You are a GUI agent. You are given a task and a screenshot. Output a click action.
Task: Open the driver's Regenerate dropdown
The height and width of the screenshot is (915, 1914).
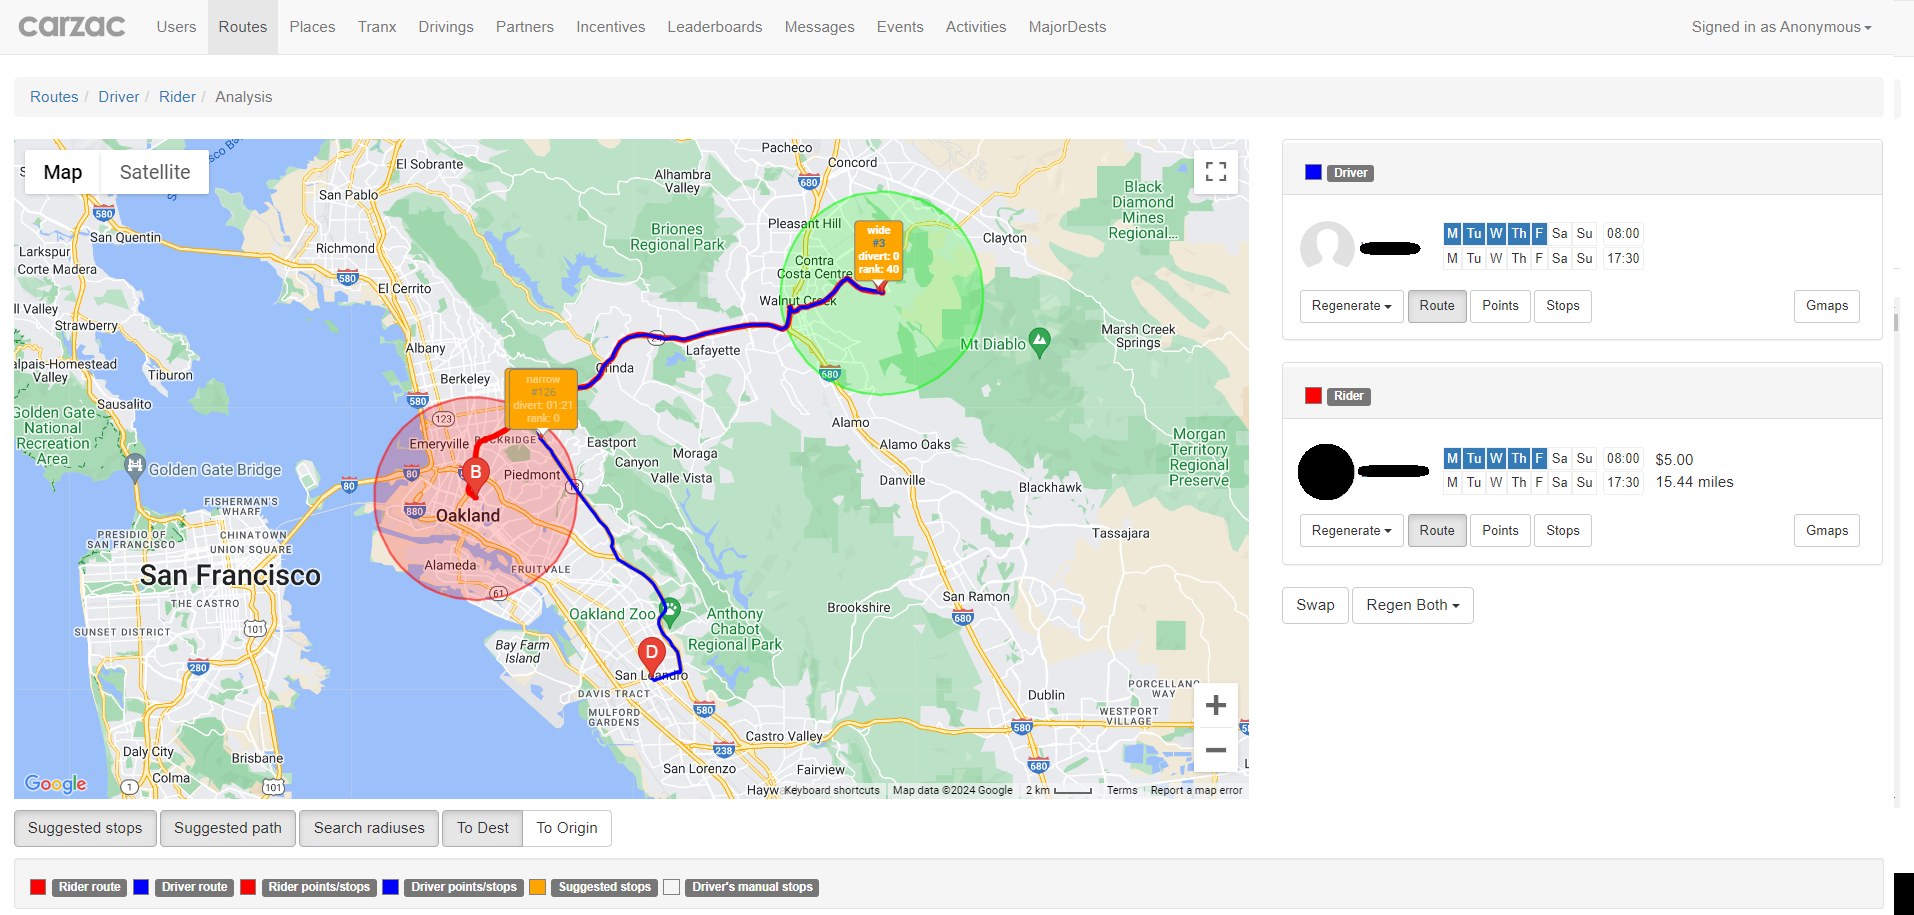tap(1351, 306)
